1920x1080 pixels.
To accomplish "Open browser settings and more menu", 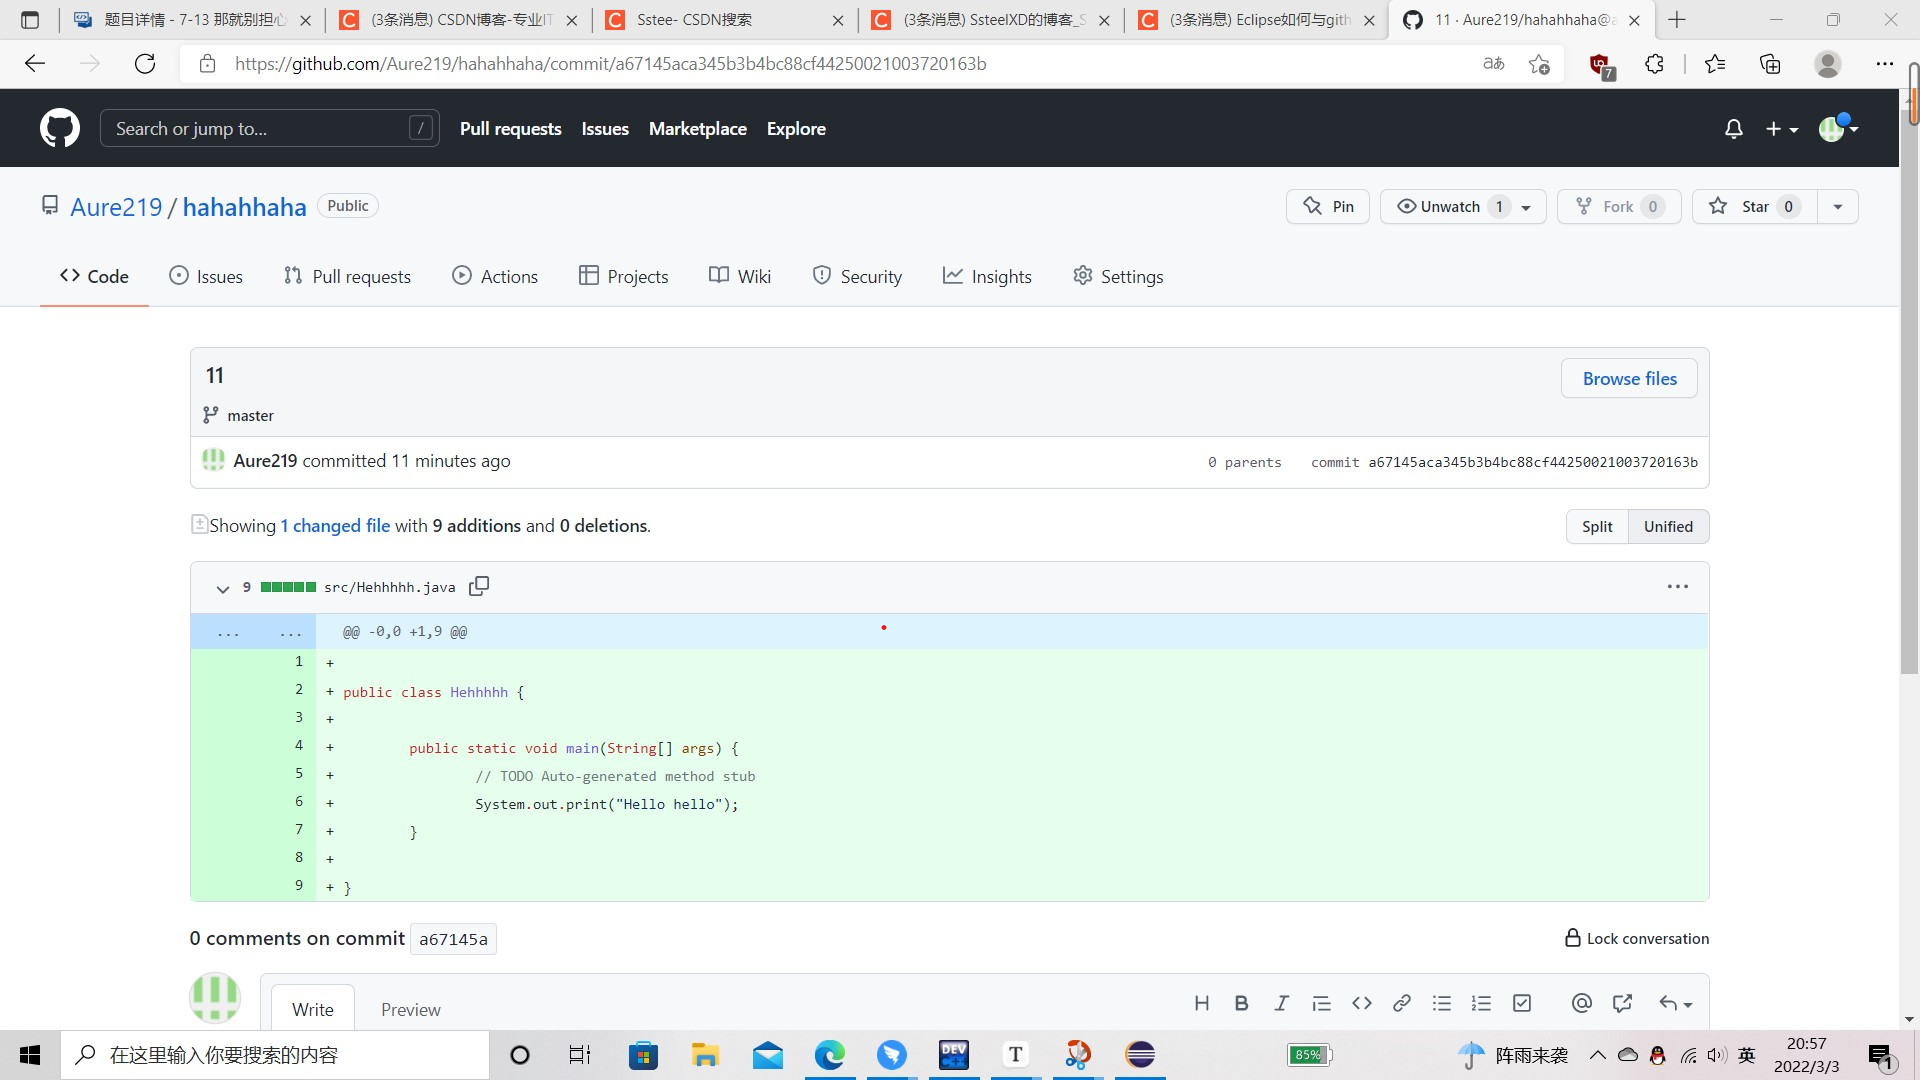I will [1884, 64].
